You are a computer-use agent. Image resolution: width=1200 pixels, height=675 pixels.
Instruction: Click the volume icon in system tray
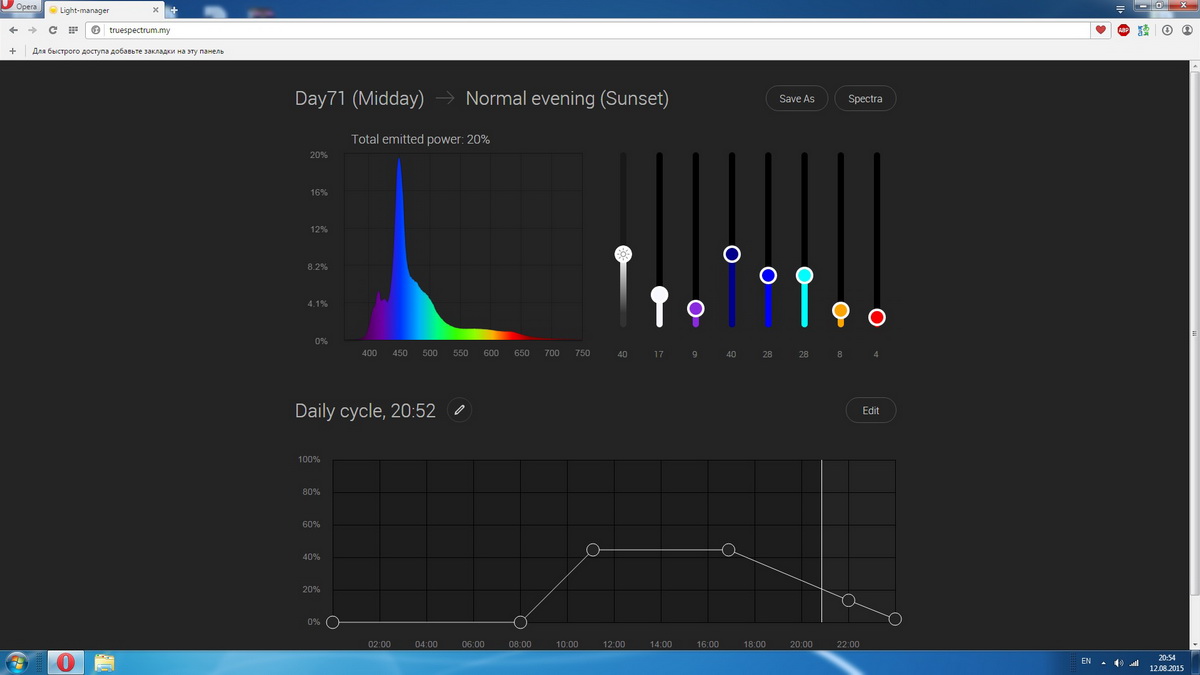pyautogui.click(x=1119, y=662)
